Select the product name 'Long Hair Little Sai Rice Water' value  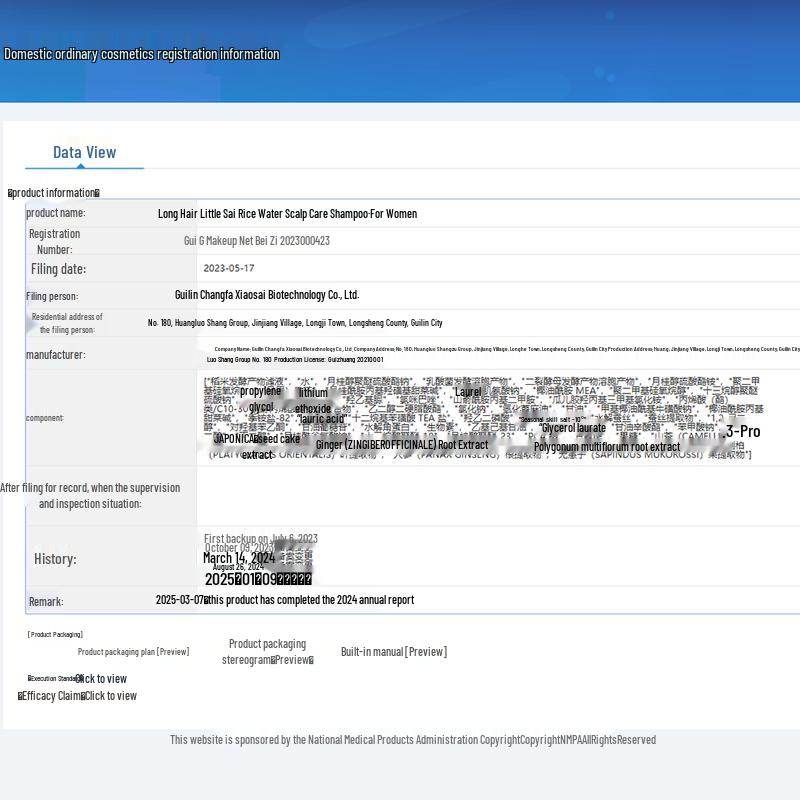coord(287,214)
